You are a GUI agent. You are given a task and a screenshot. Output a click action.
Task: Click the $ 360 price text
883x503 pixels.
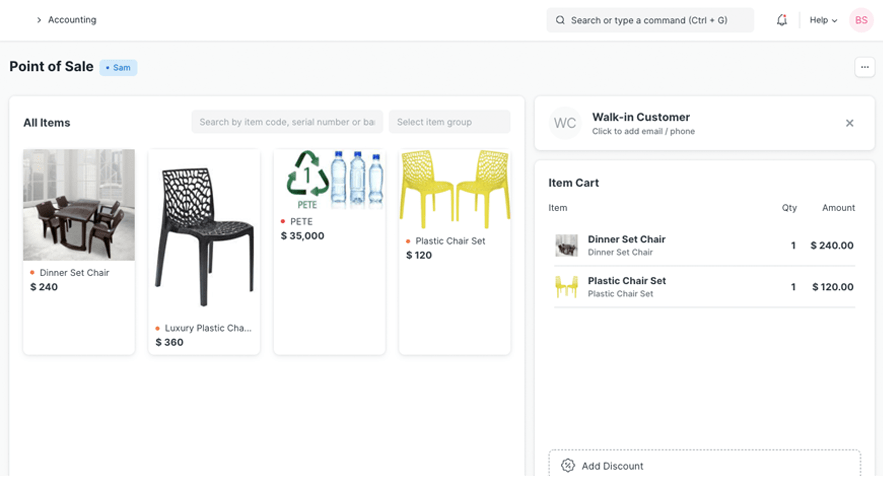170,342
